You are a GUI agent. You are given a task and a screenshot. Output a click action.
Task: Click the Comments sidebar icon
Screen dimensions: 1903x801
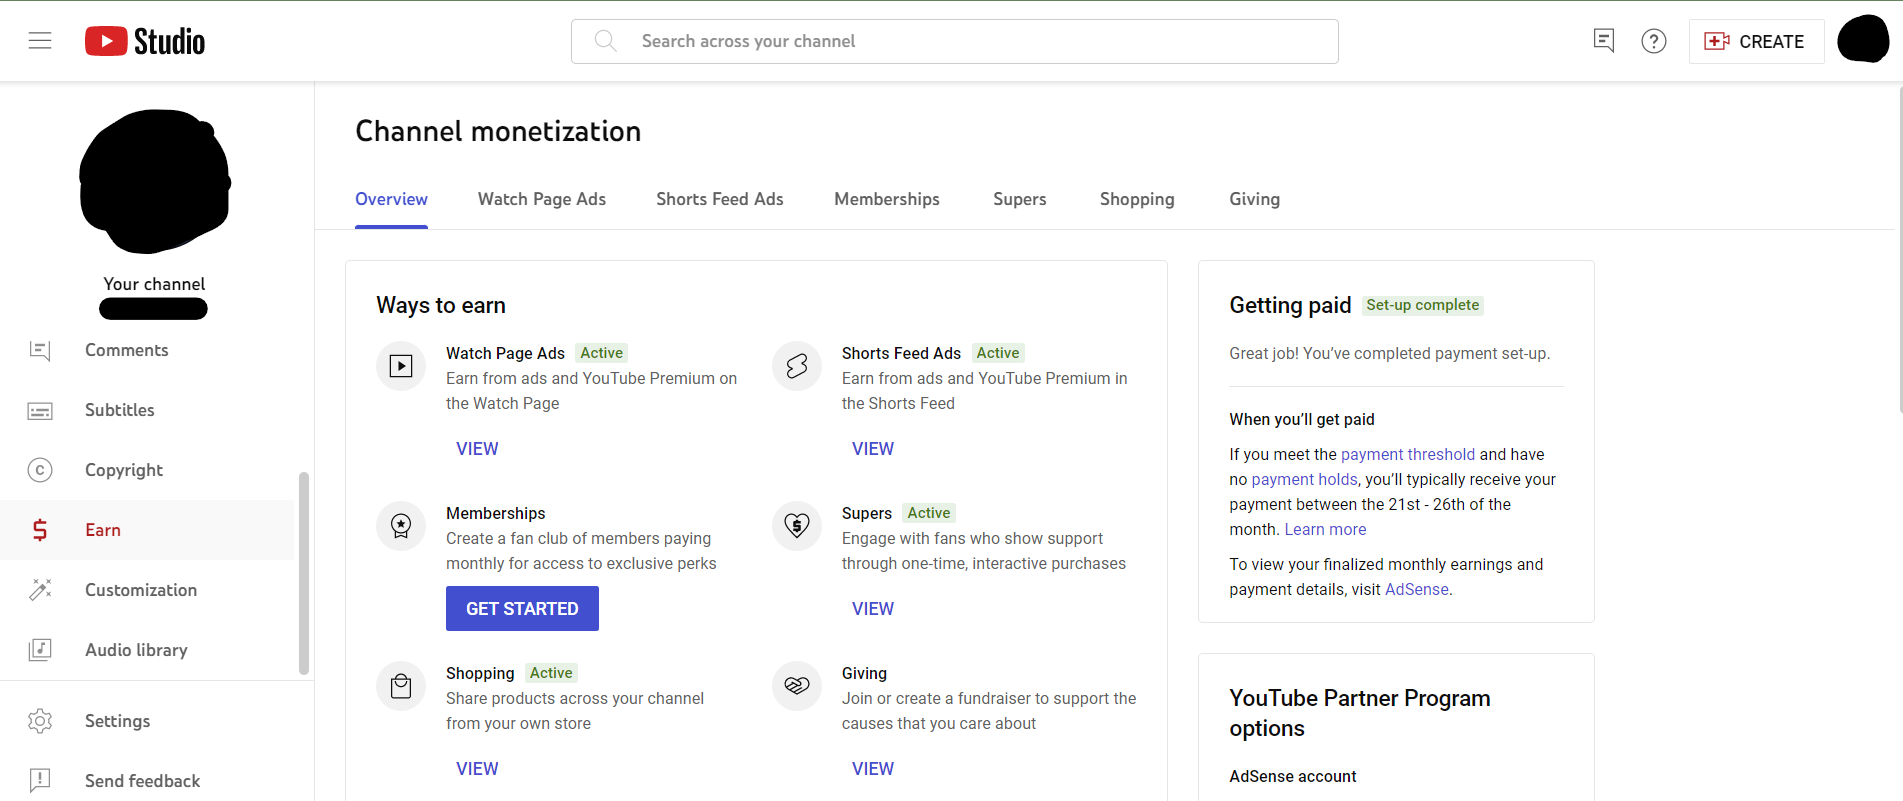pyautogui.click(x=40, y=350)
